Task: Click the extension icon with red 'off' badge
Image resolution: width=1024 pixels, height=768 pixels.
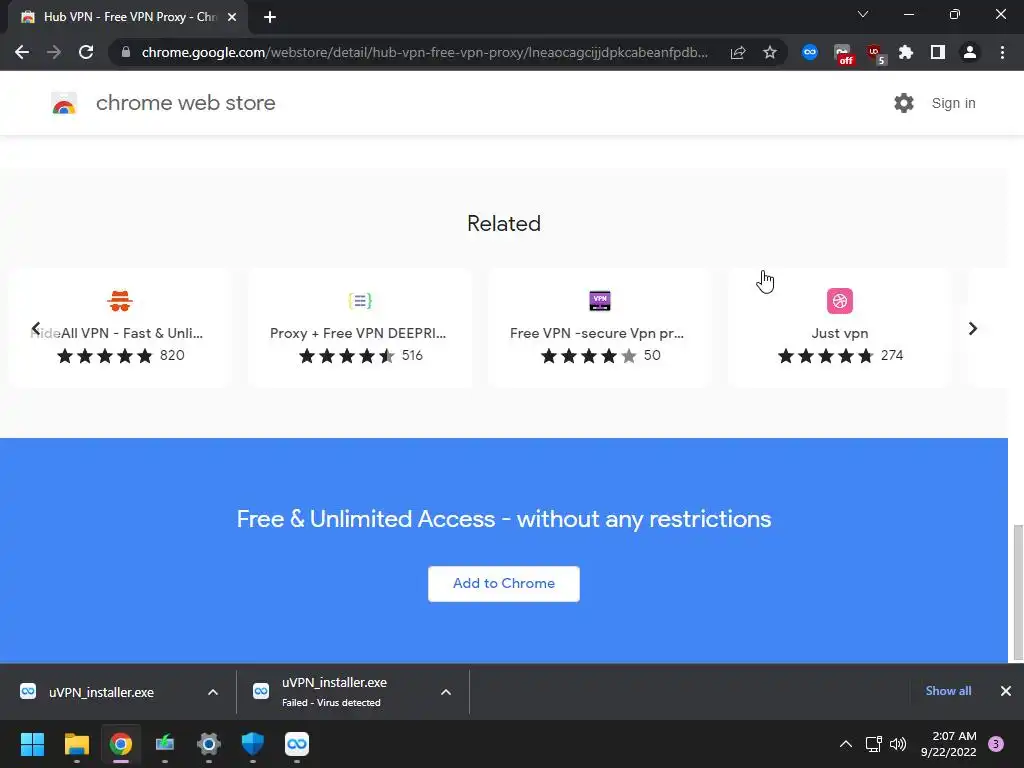Action: click(x=843, y=54)
